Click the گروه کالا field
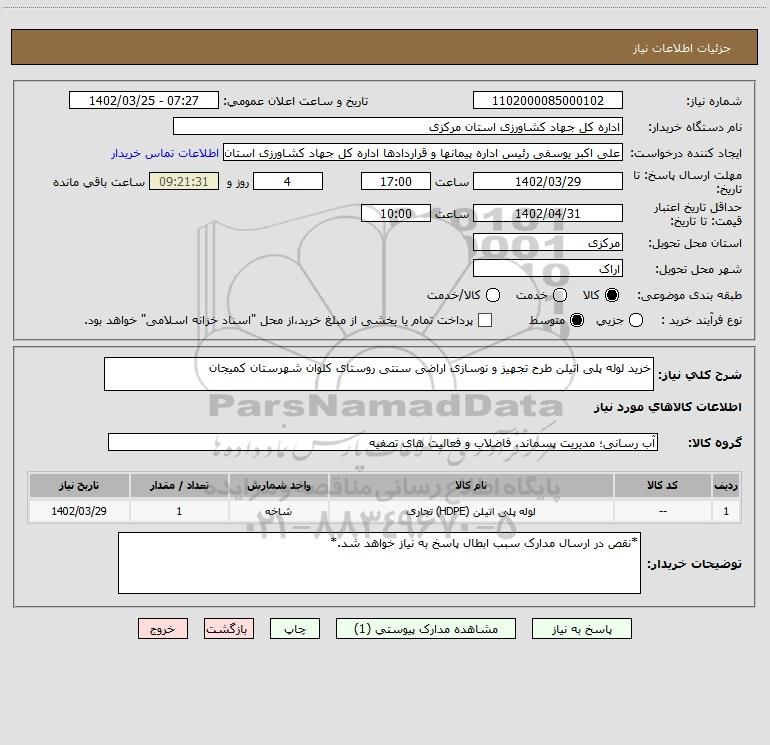This screenshot has width=770, height=745. click(383, 442)
